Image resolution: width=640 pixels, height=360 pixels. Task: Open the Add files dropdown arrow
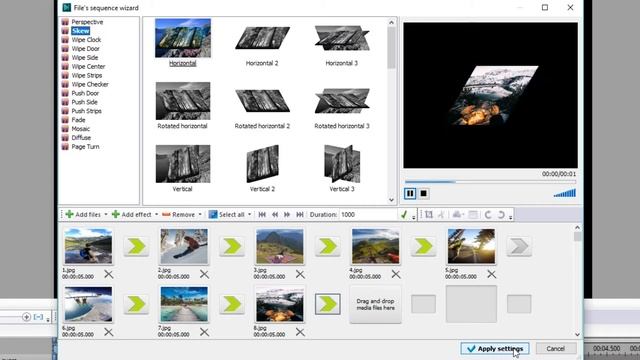(x=106, y=215)
